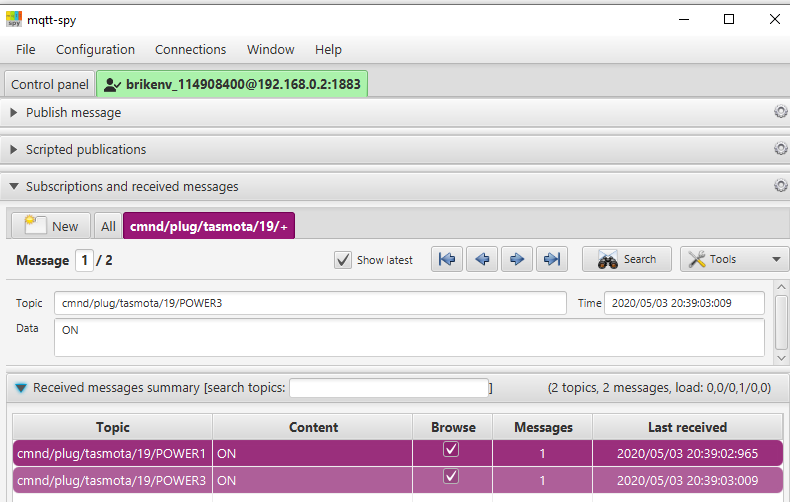
Task: Open the Window menu
Action: click(x=271, y=49)
